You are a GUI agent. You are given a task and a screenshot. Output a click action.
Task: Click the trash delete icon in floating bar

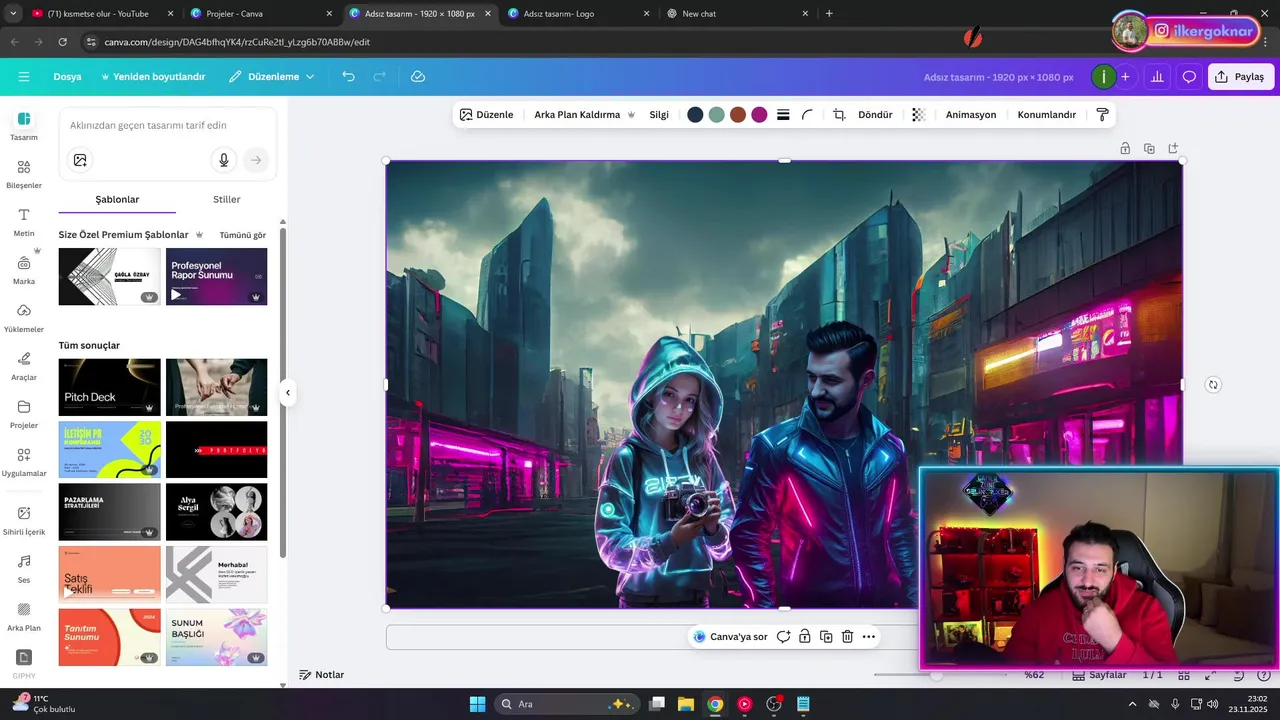[847, 637]
